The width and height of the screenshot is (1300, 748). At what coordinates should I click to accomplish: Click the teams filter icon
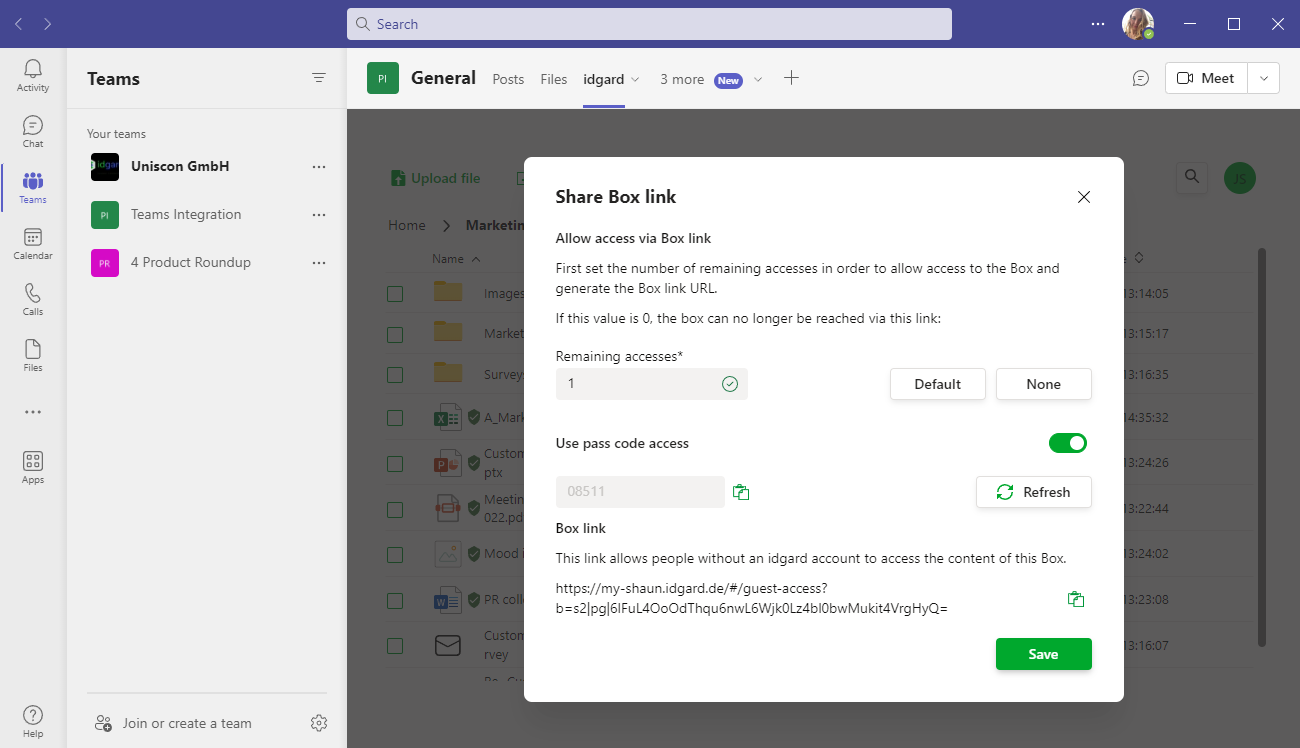point(319,78)
